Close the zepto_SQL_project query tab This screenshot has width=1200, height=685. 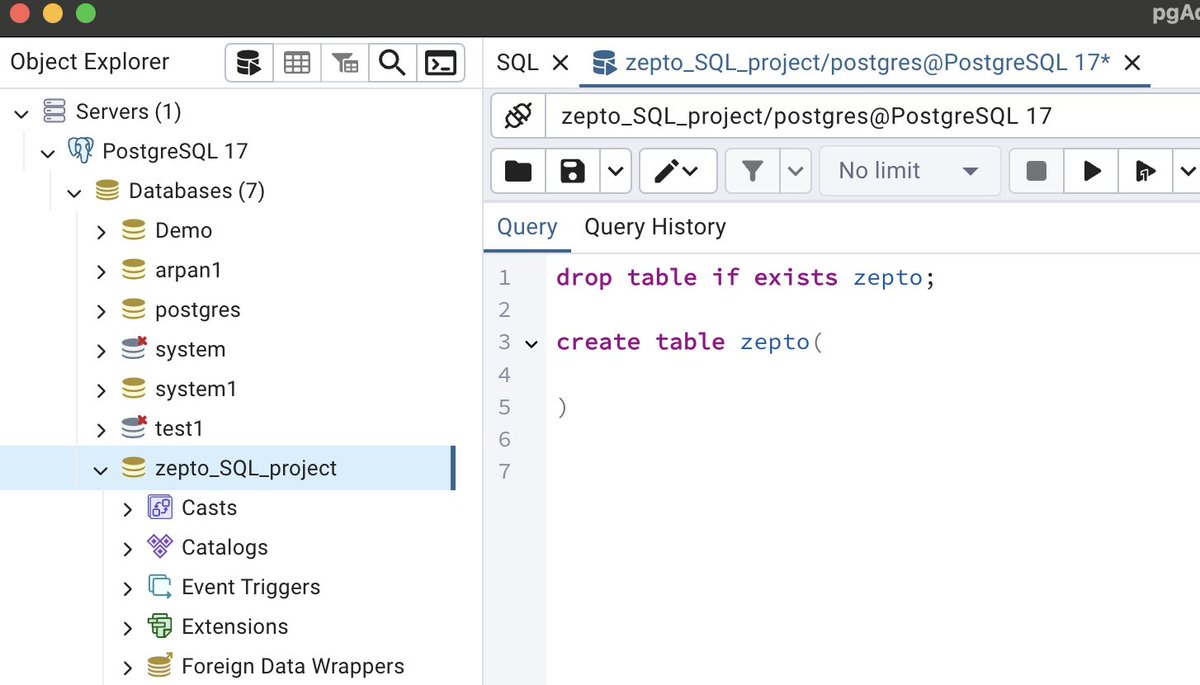pyautogui.click(x=1132, y=63)
